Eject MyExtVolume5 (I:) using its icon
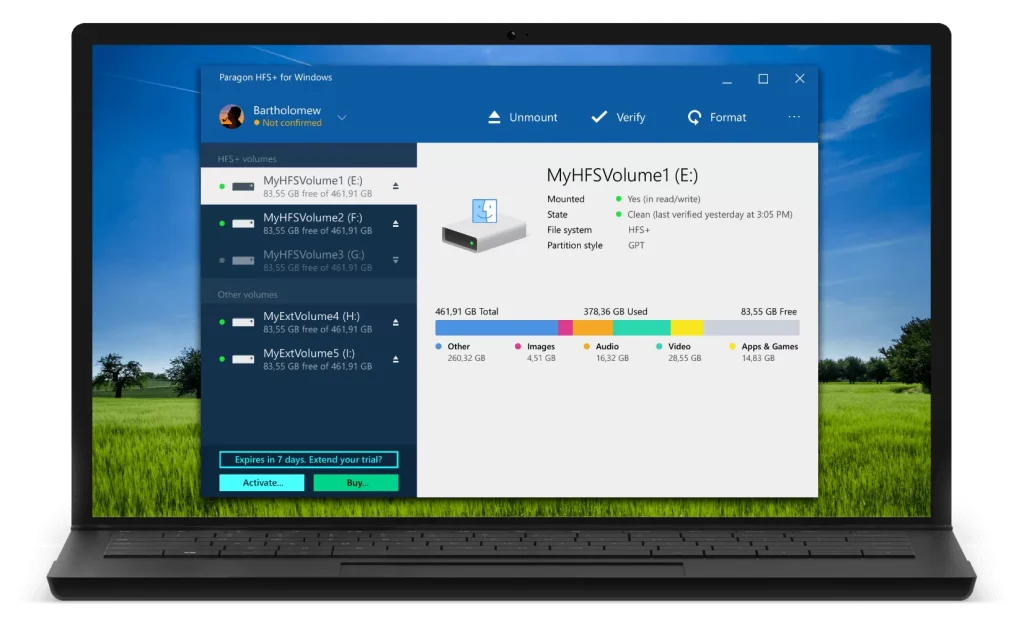This screenshot has height=640, width=1024. (x=396, y=359)
